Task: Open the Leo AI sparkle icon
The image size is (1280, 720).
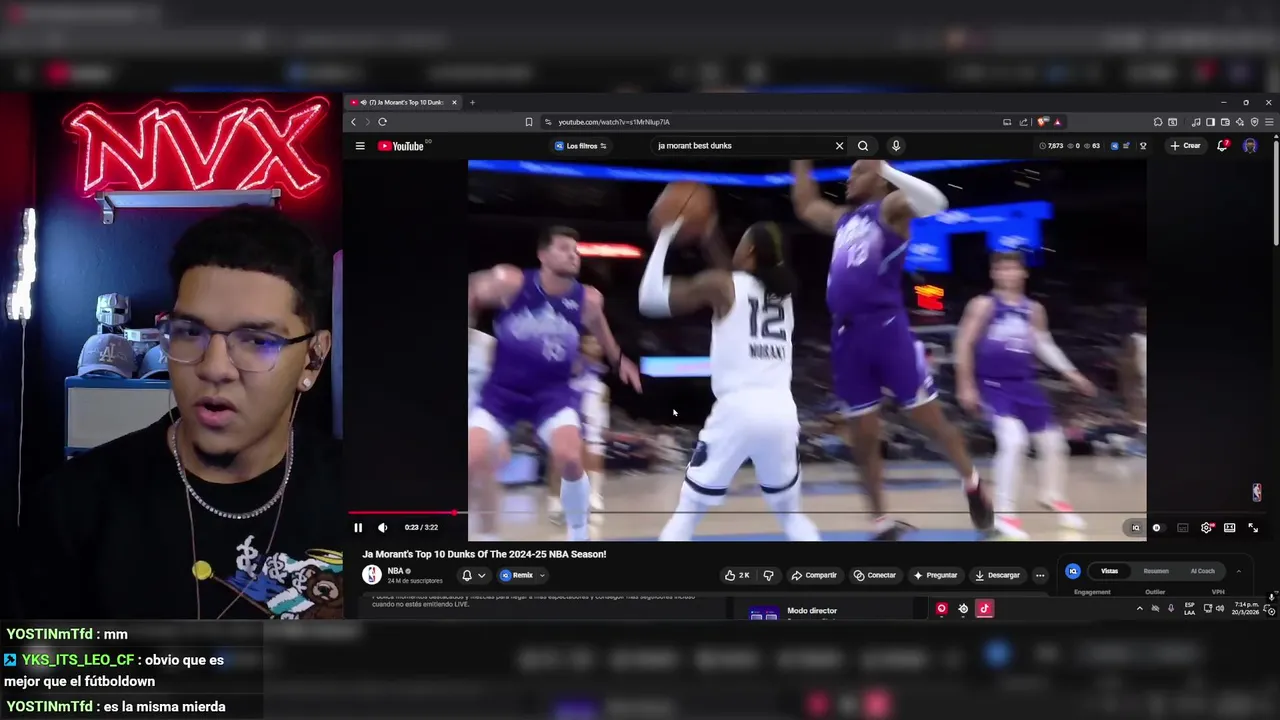Action: (1240, 122)
